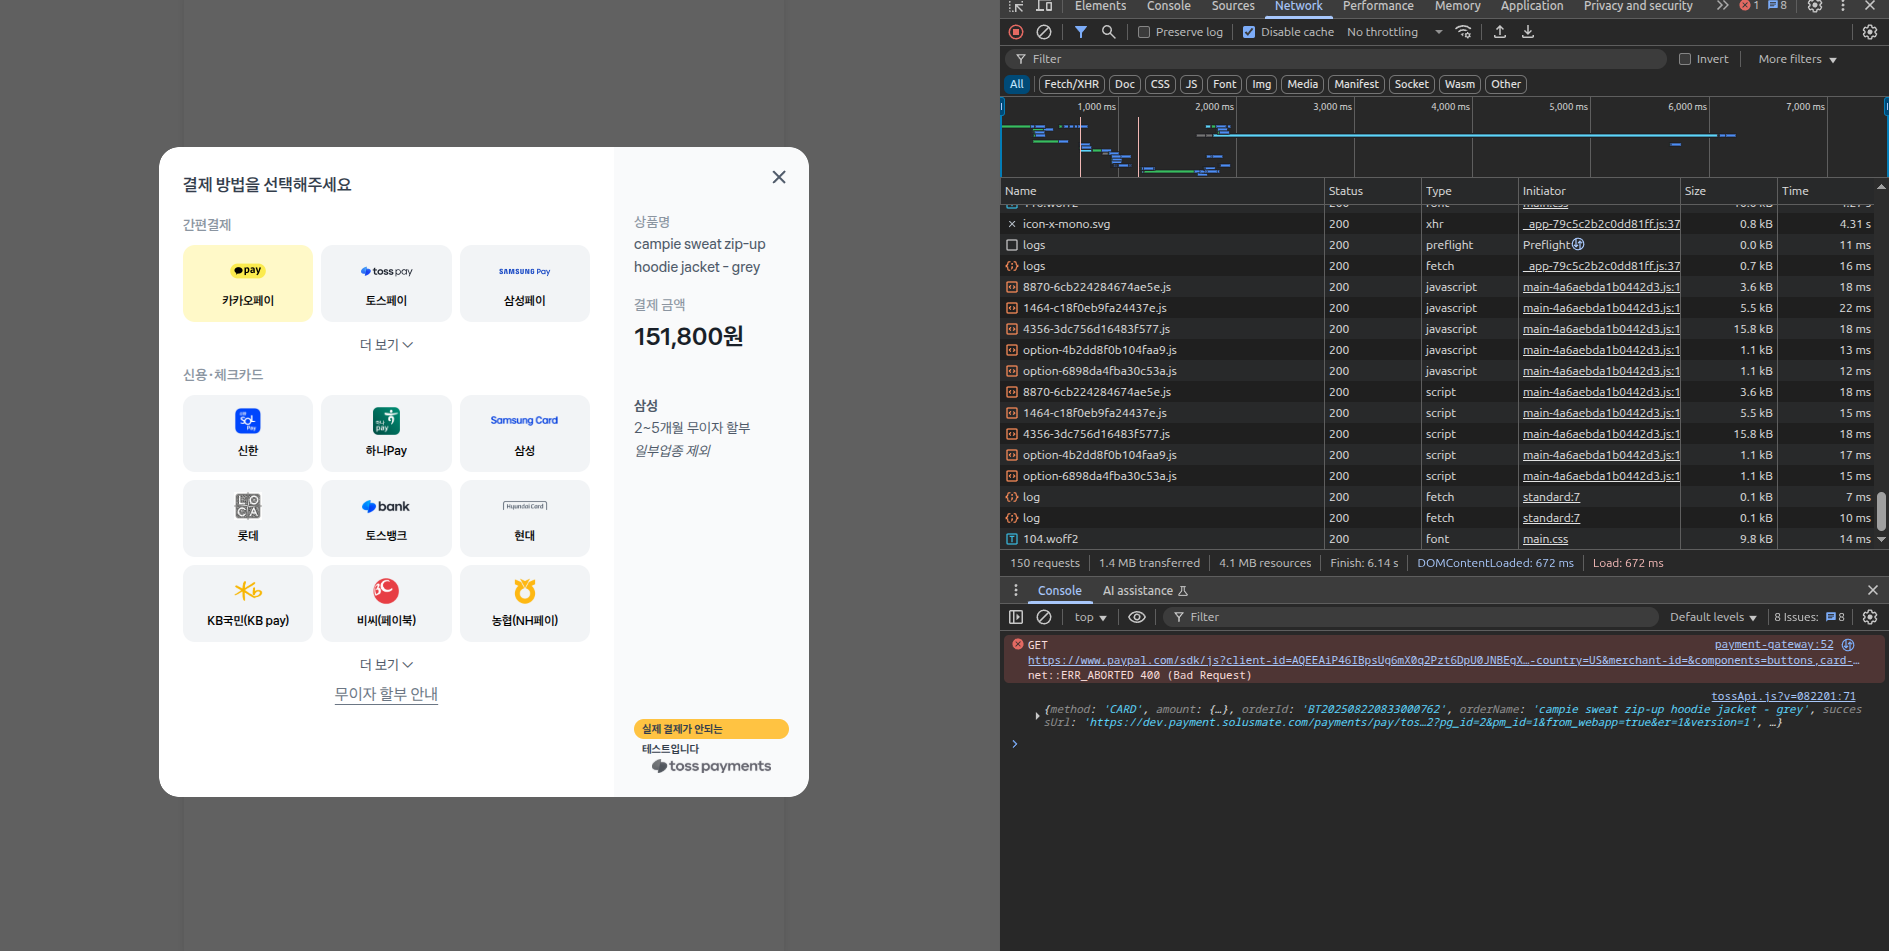Open Network panel settings gear
The height and width of the screenshot is (951, 1889).
(1870, 32)
